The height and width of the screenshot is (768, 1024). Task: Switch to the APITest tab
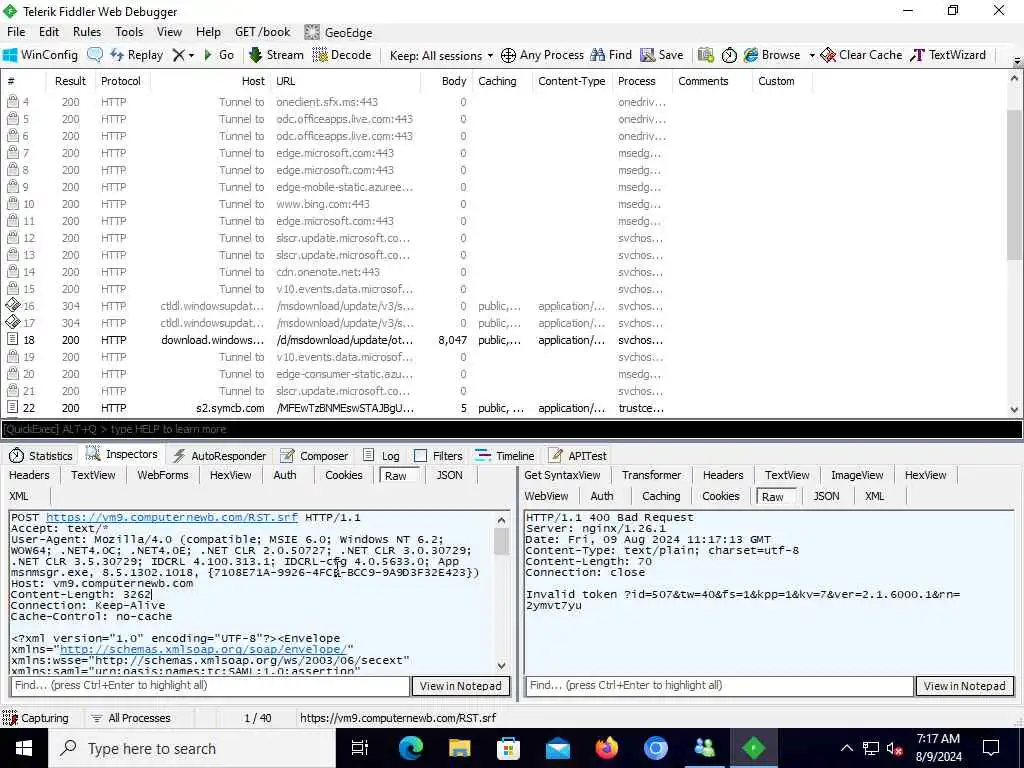578,456
